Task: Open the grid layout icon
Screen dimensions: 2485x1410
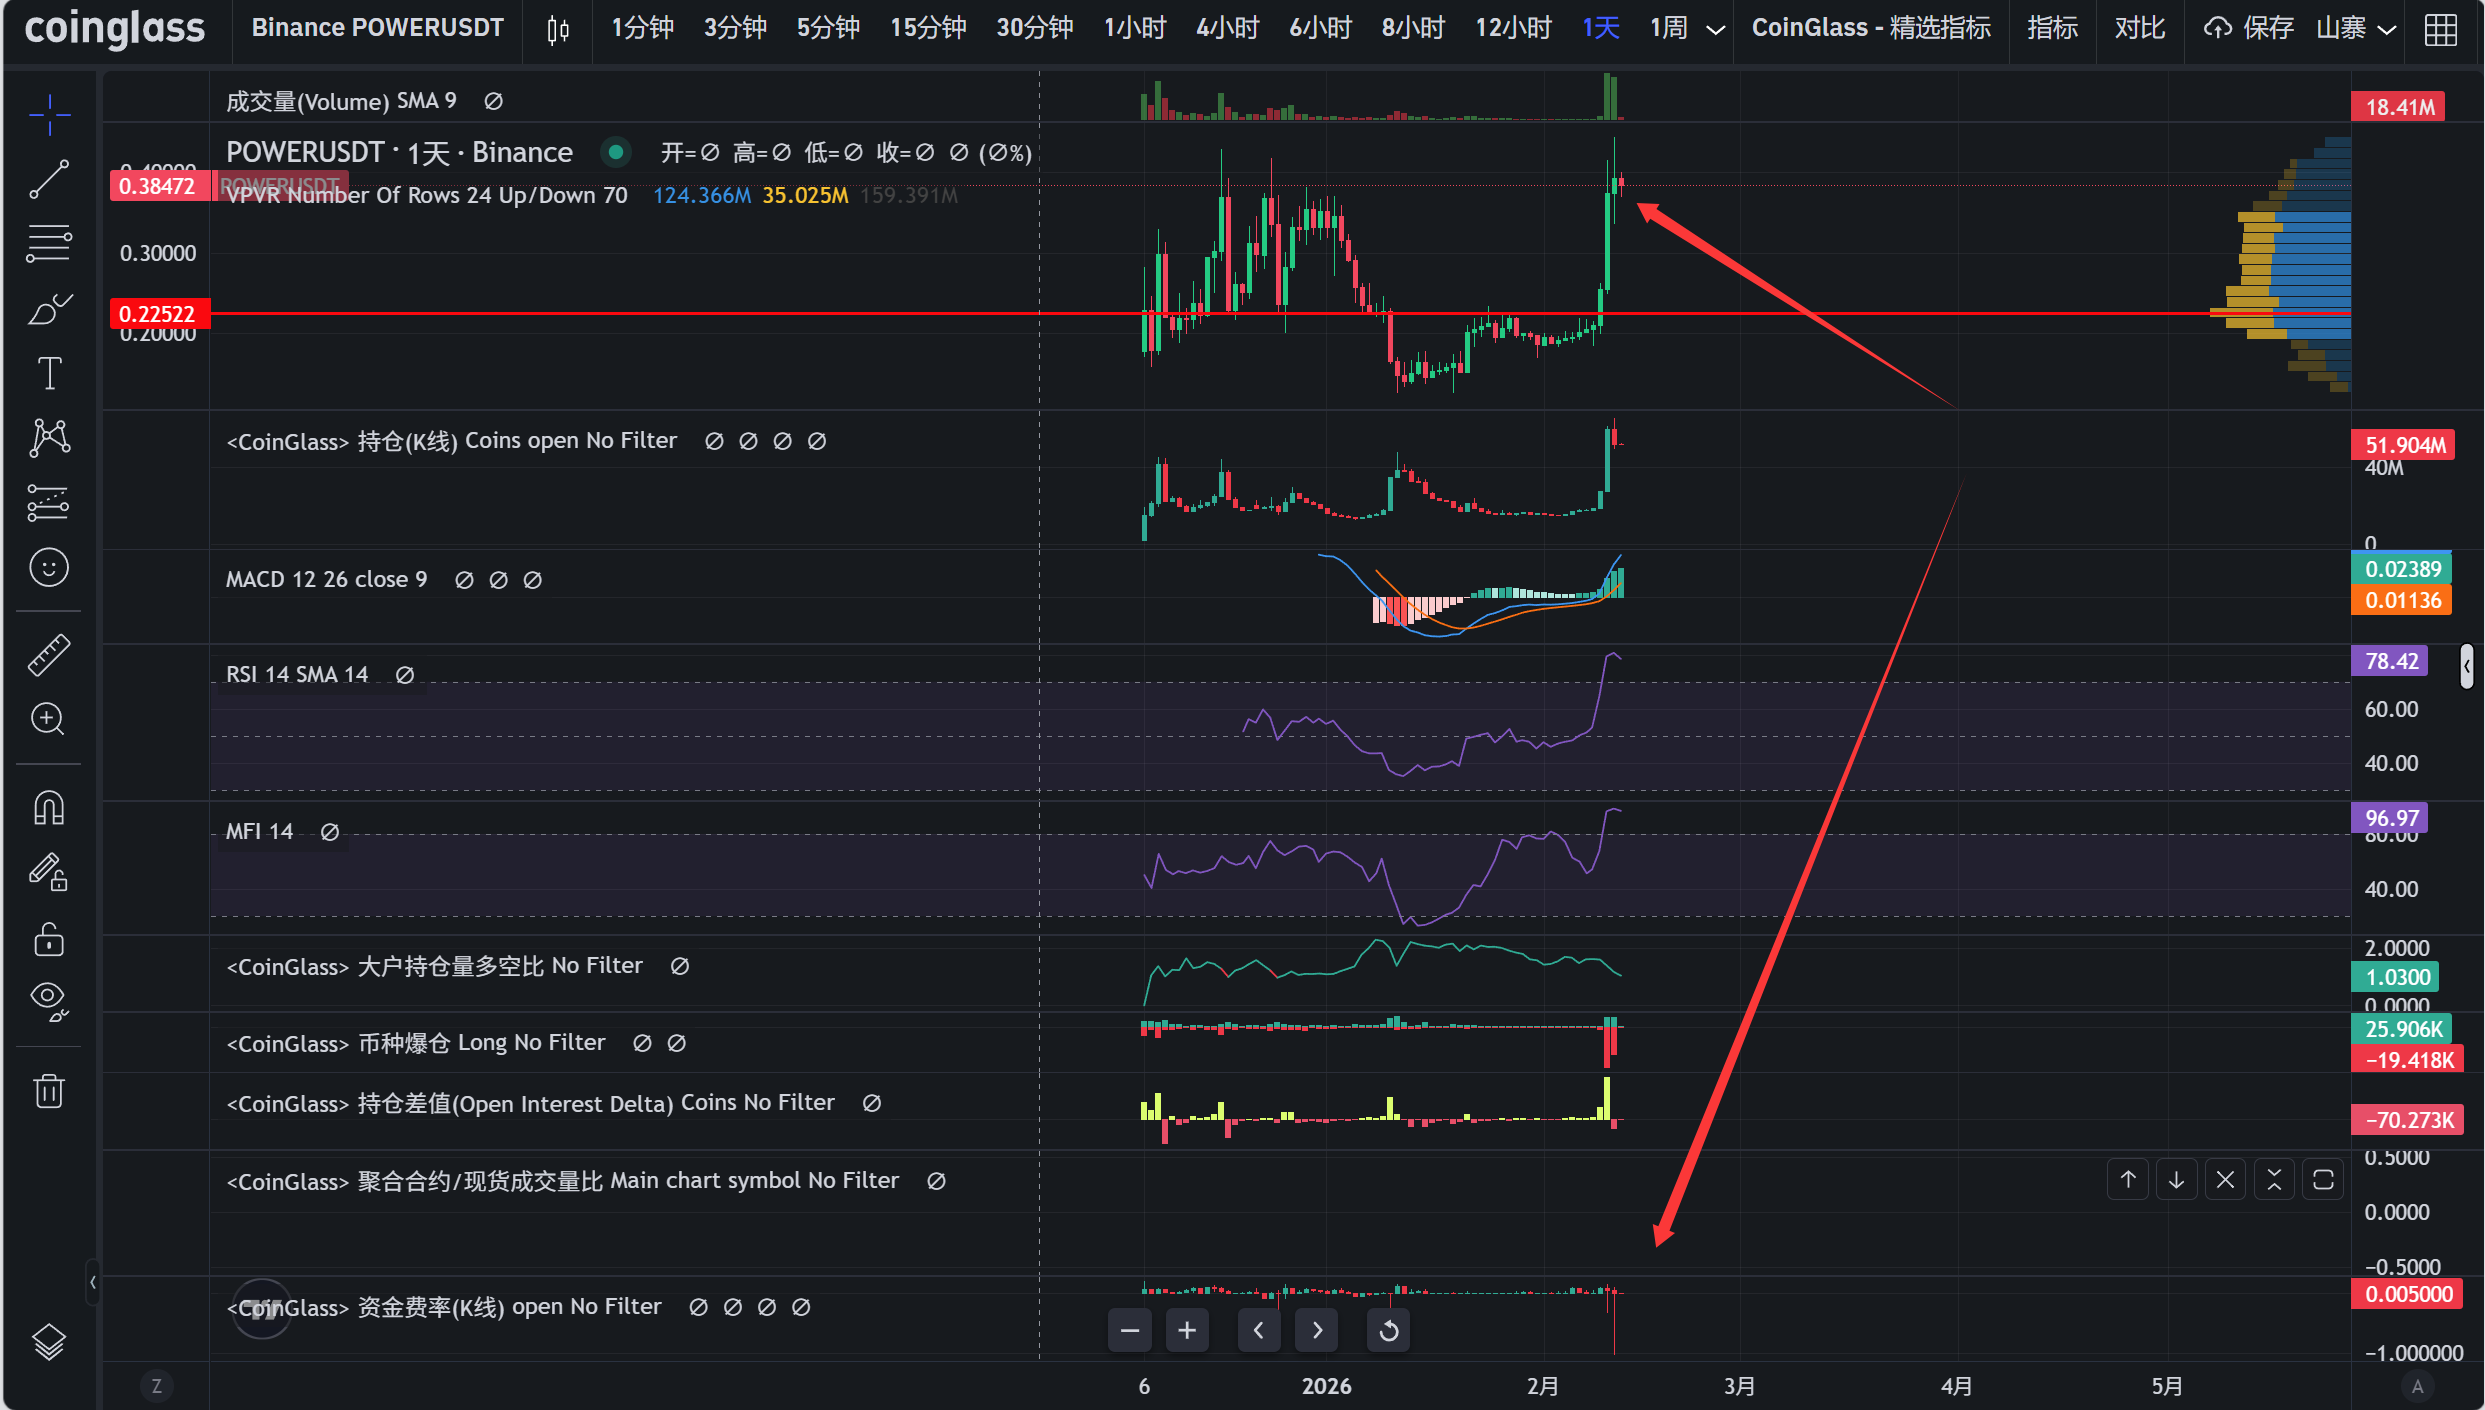Action: tap(2440, 29)
